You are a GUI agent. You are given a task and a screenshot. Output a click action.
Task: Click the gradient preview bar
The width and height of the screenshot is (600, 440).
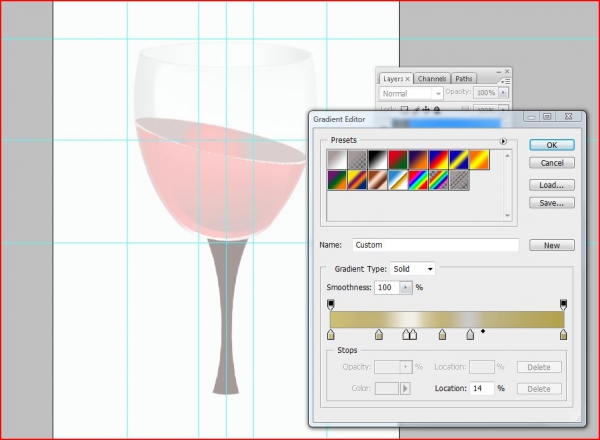447,319
